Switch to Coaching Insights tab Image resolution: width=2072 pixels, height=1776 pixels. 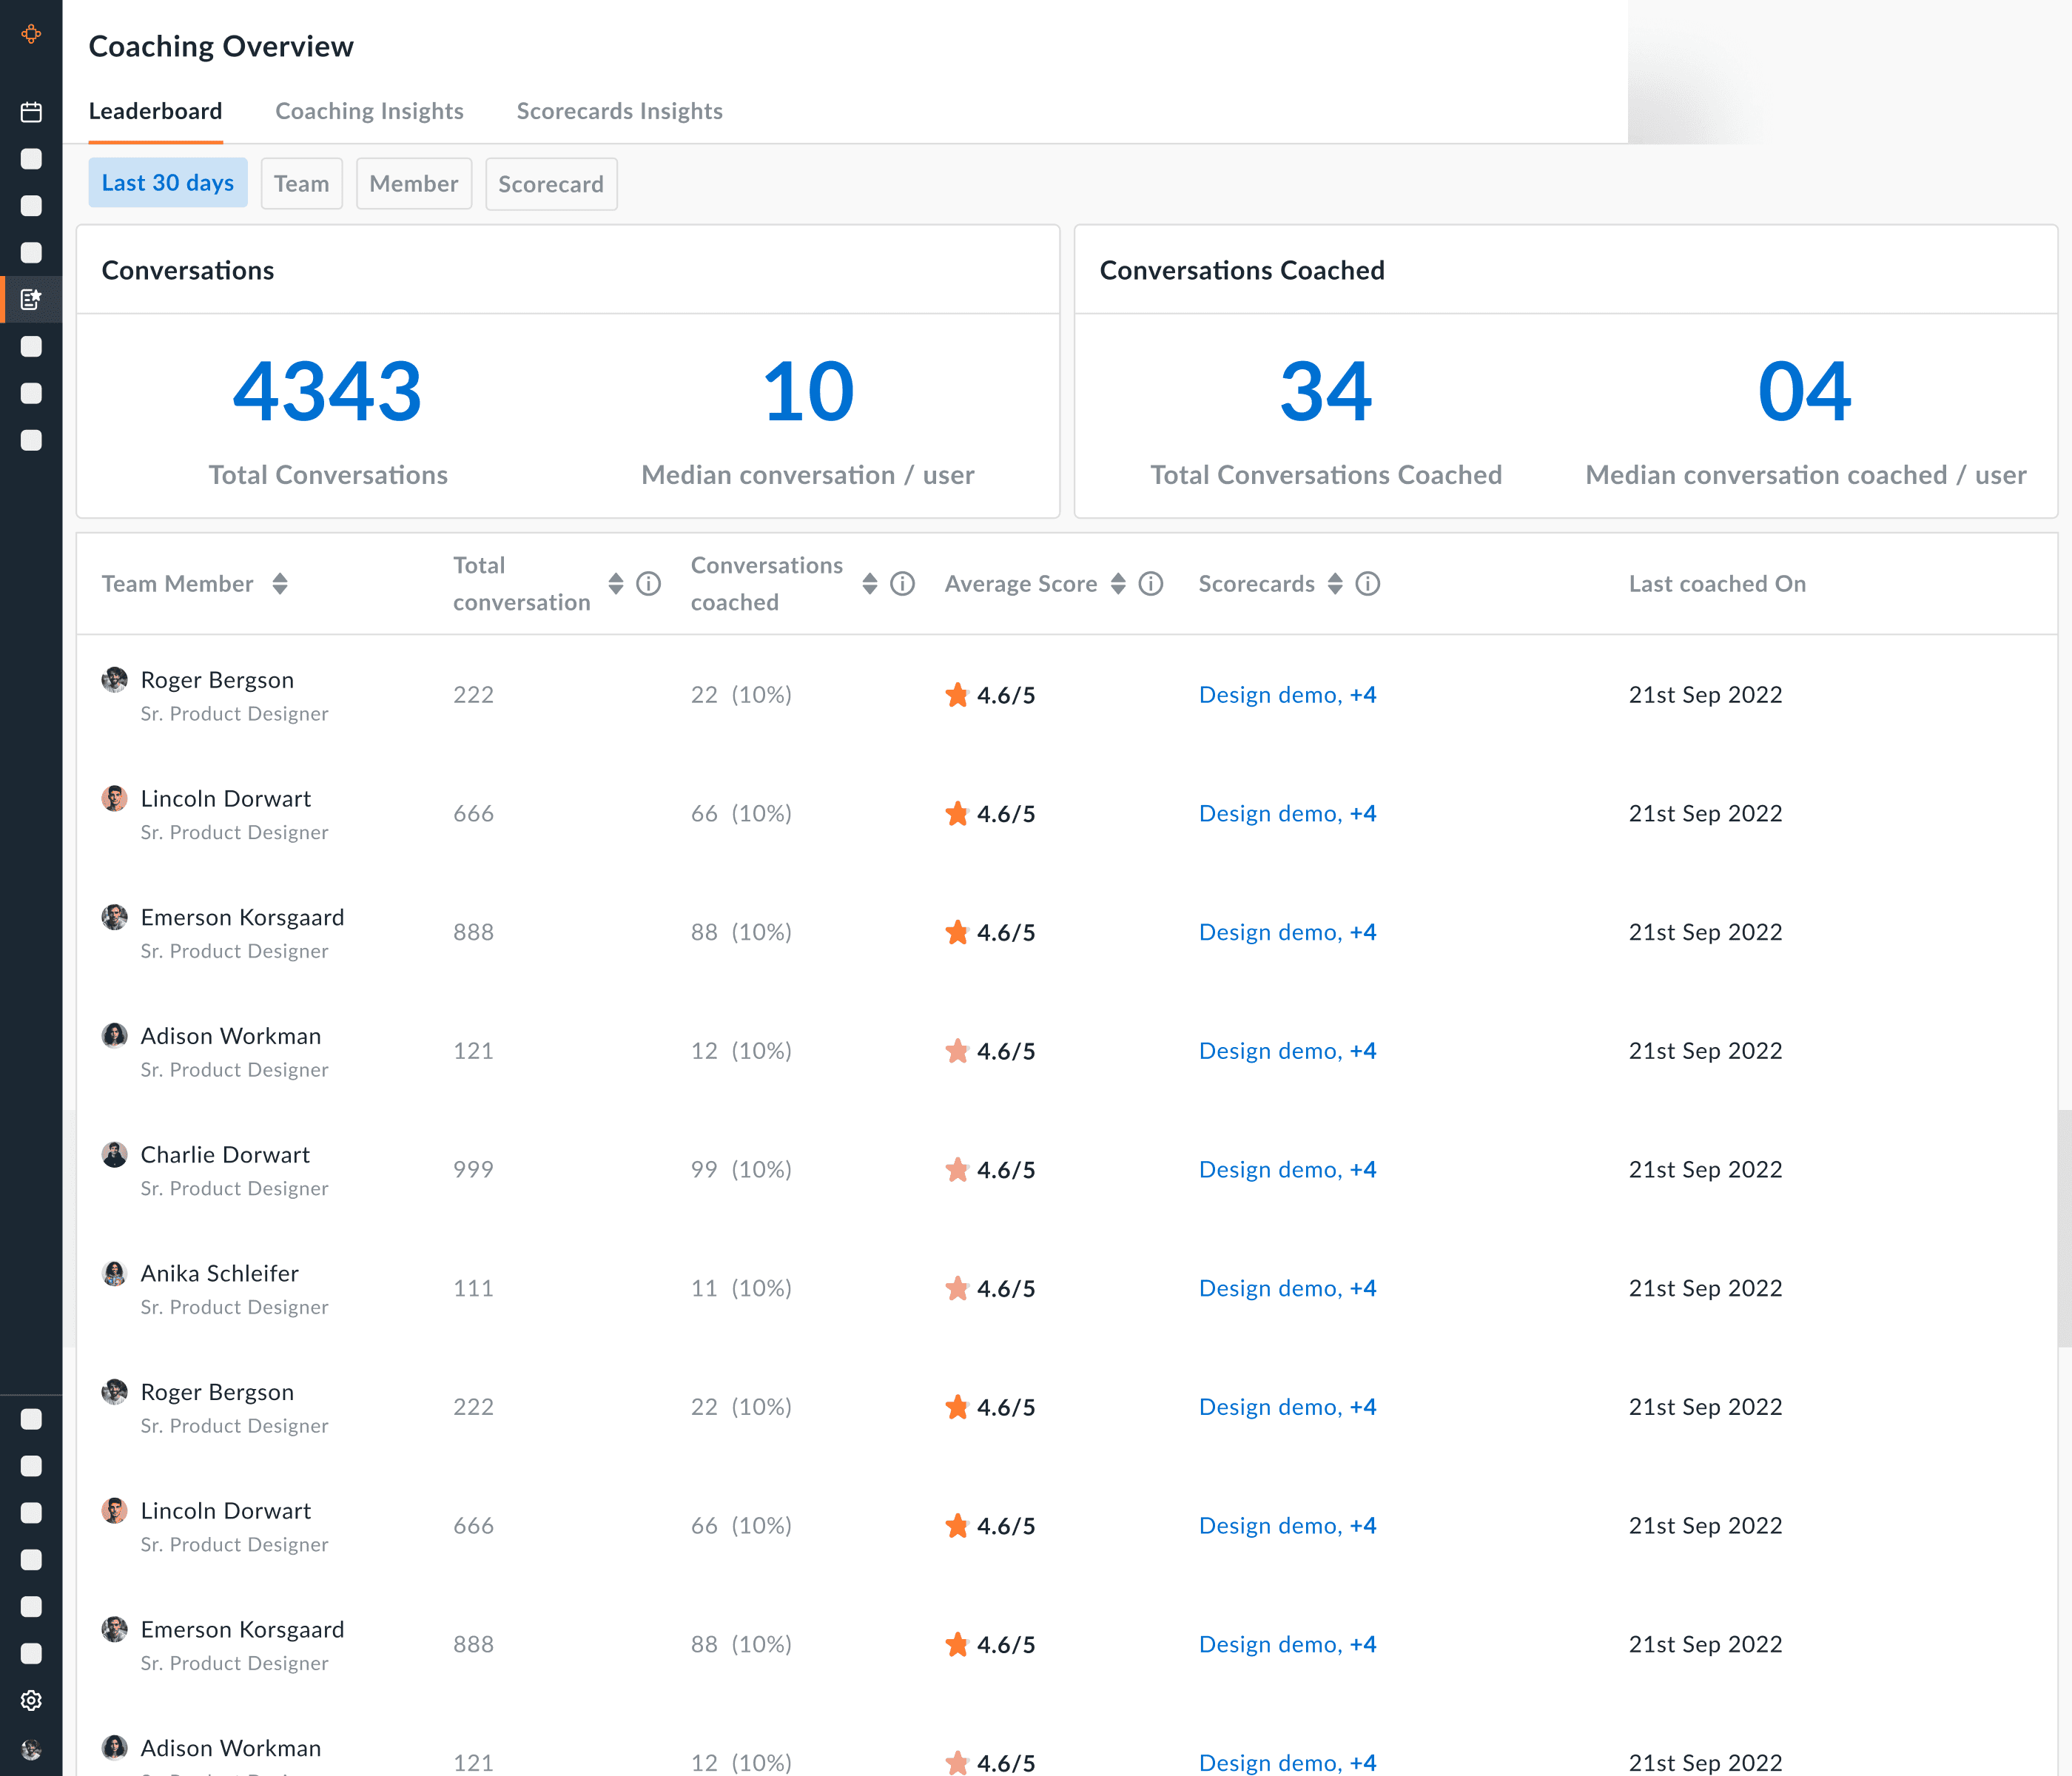[x=369, y=111]
